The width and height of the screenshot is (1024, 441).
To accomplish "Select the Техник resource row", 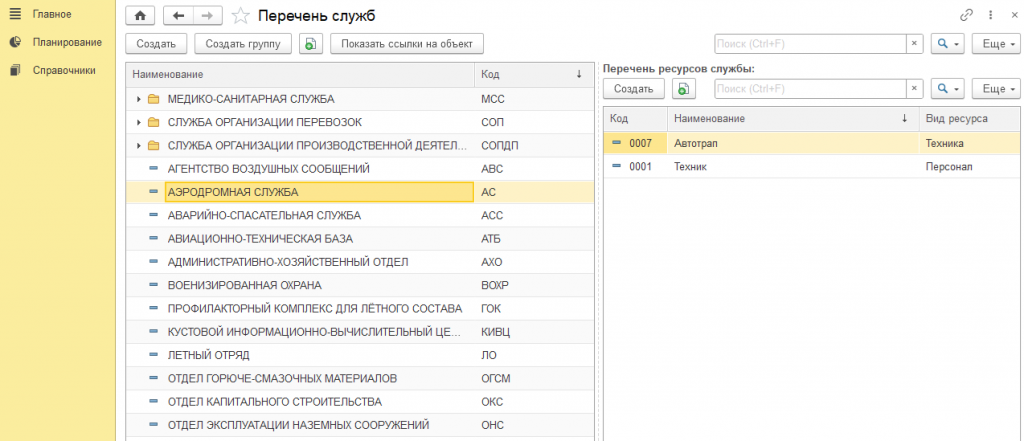I will click(812, 167).
